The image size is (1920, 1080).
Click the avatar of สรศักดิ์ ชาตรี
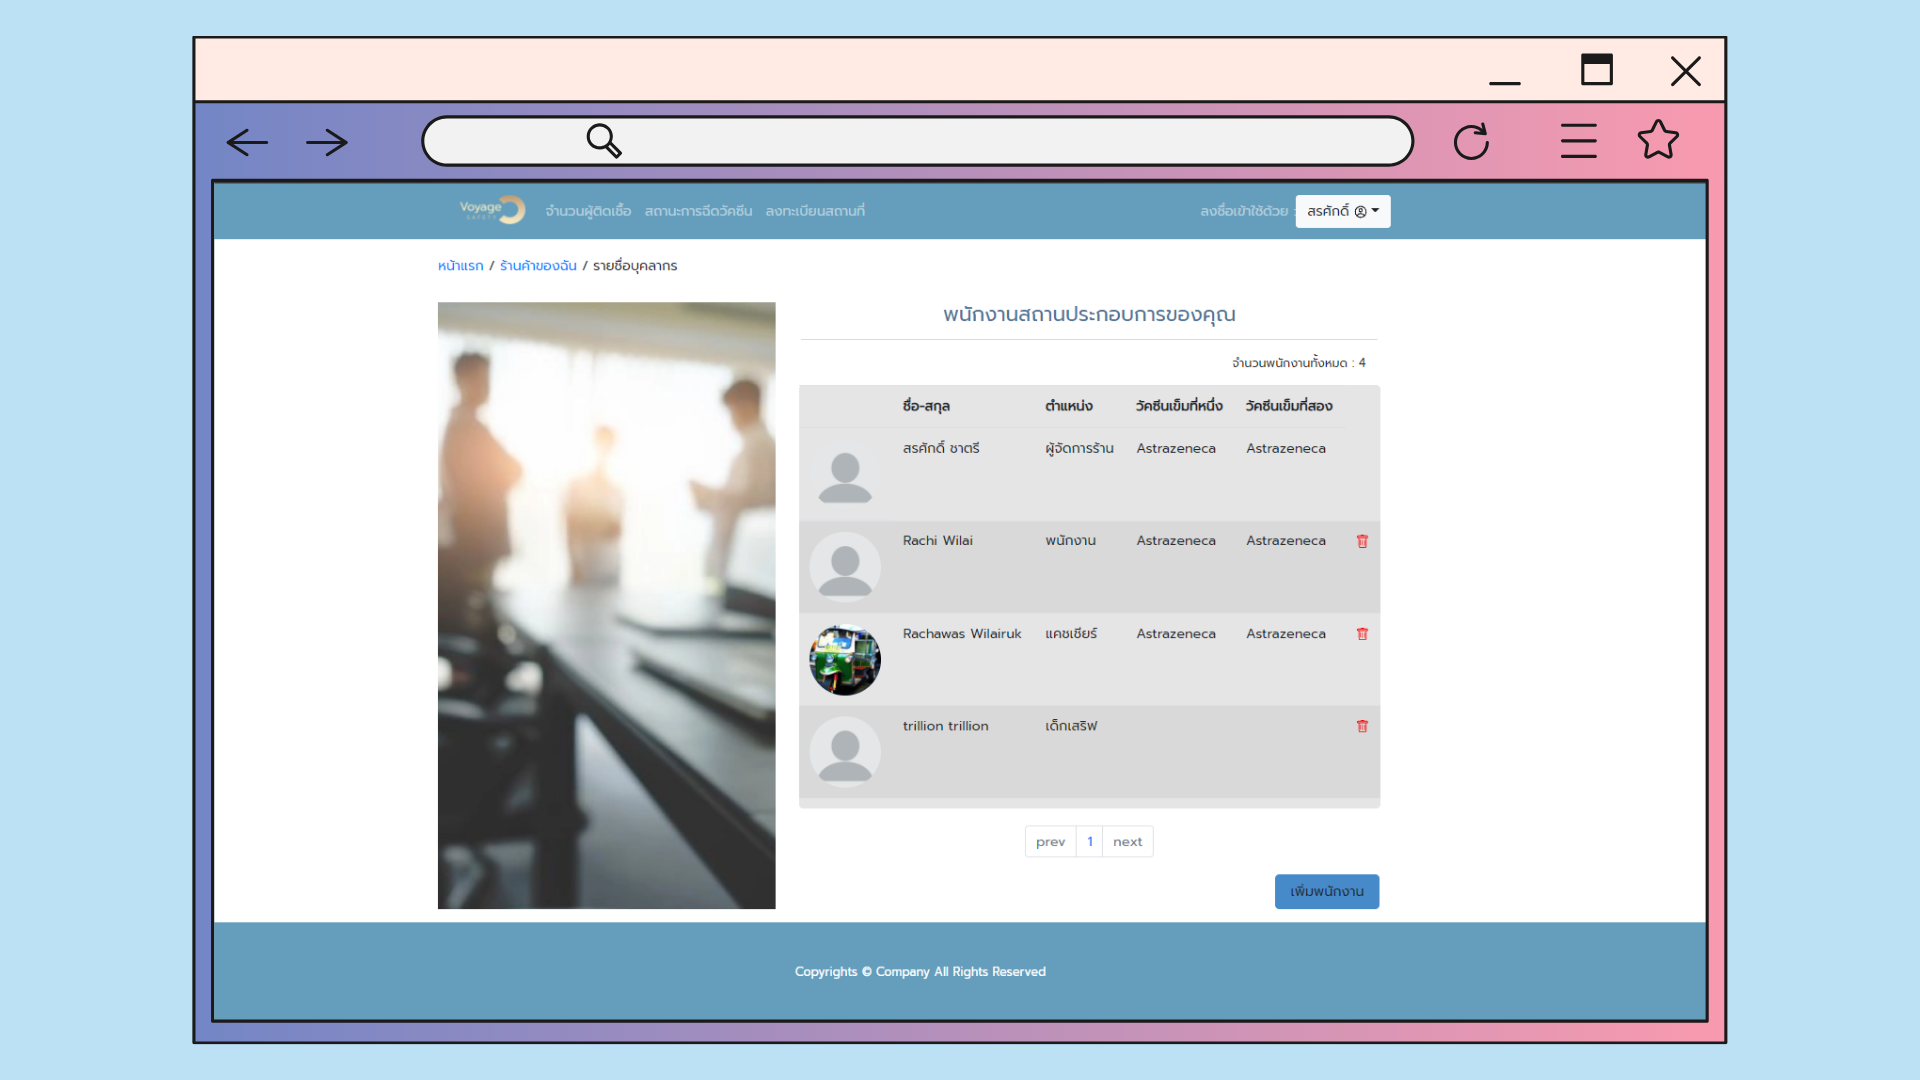coord(845,475)
